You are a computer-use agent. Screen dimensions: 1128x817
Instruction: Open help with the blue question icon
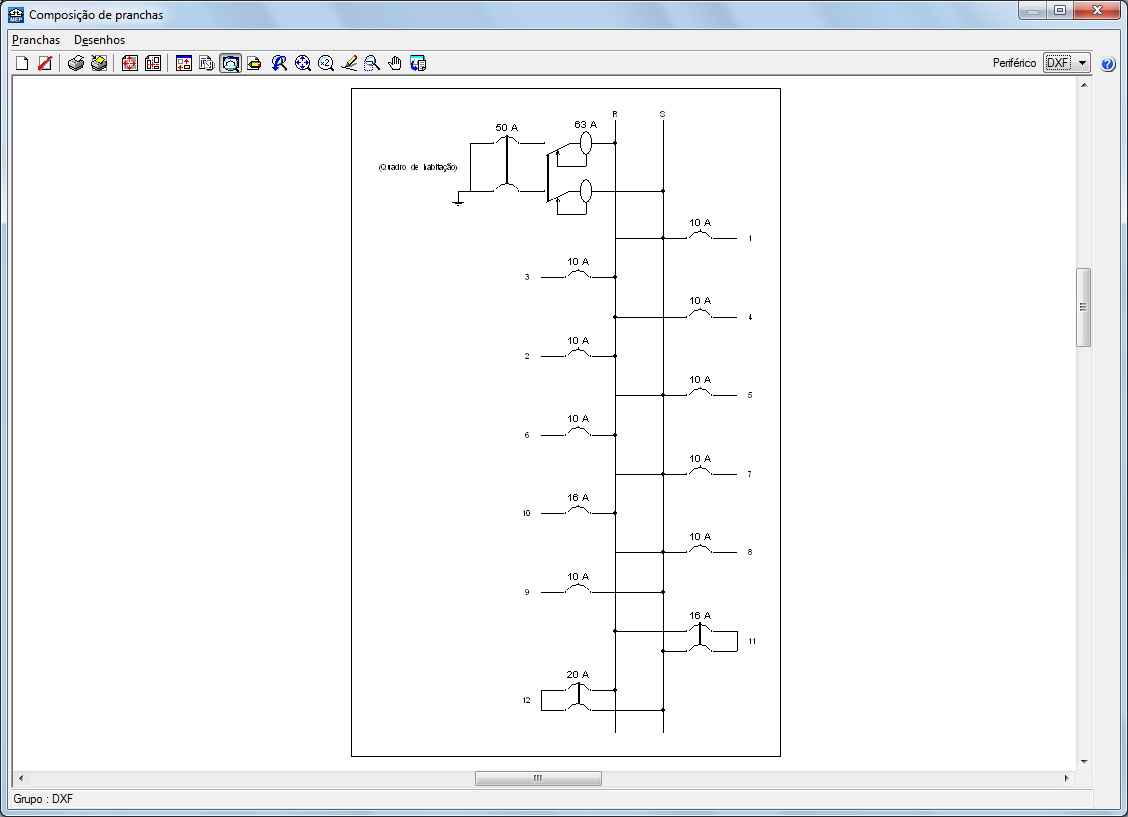1108,64
